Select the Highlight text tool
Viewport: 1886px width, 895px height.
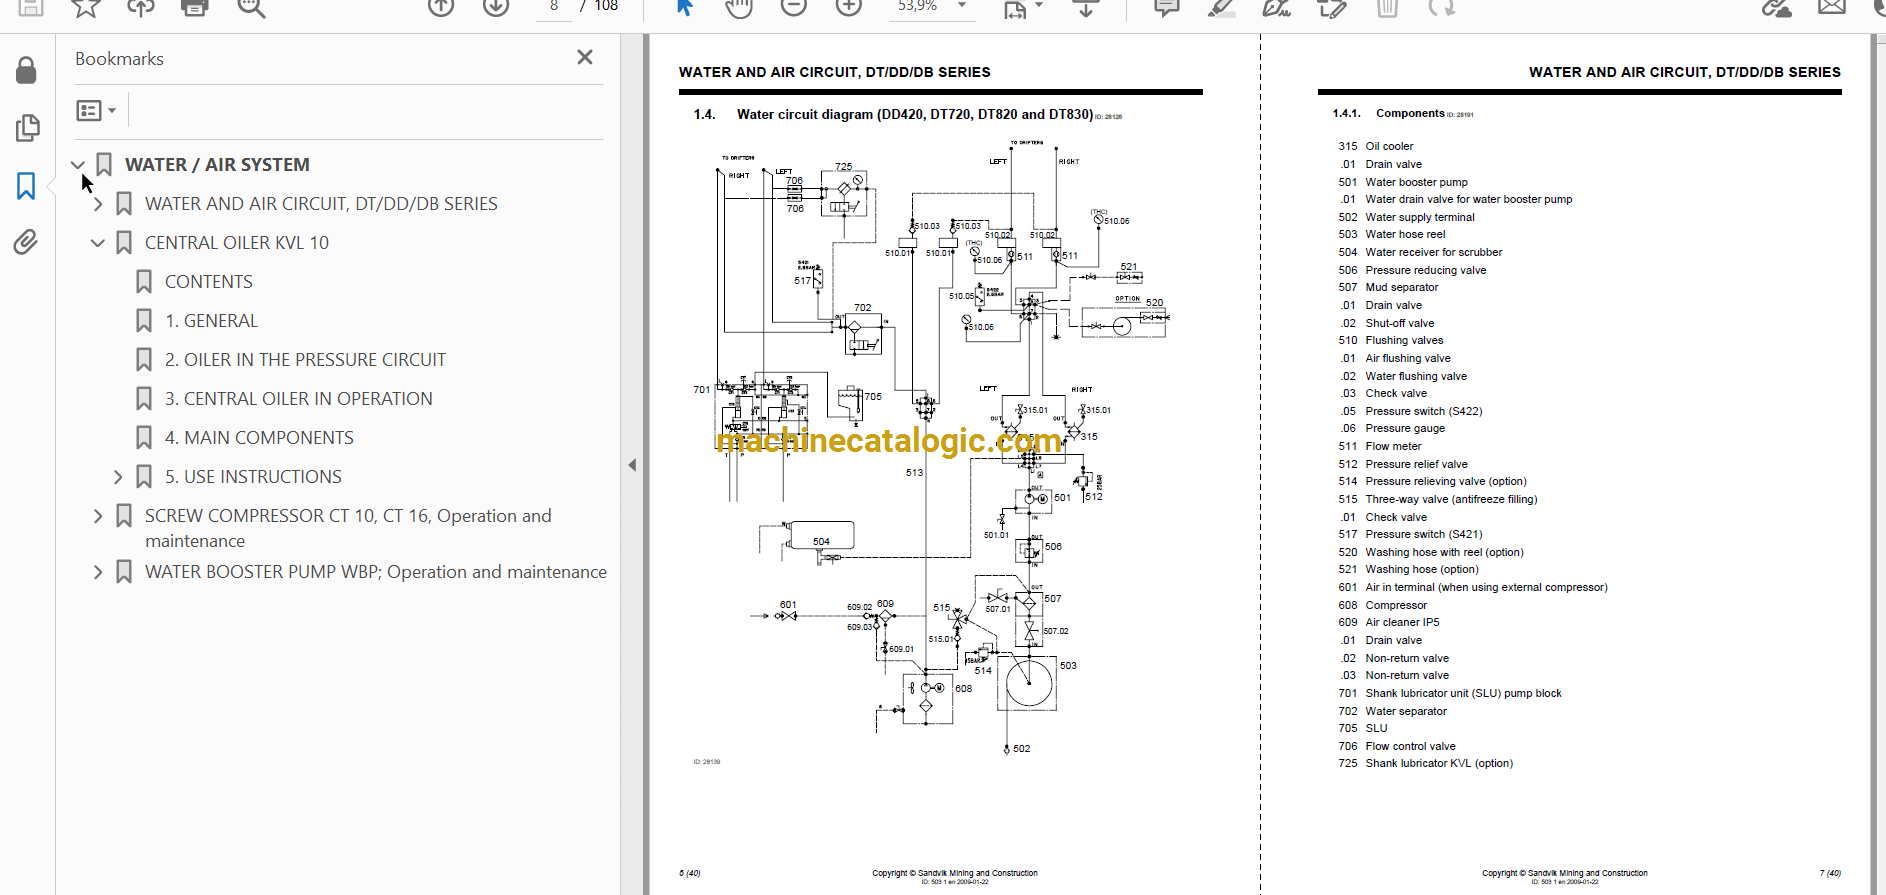pos(1220,8)
